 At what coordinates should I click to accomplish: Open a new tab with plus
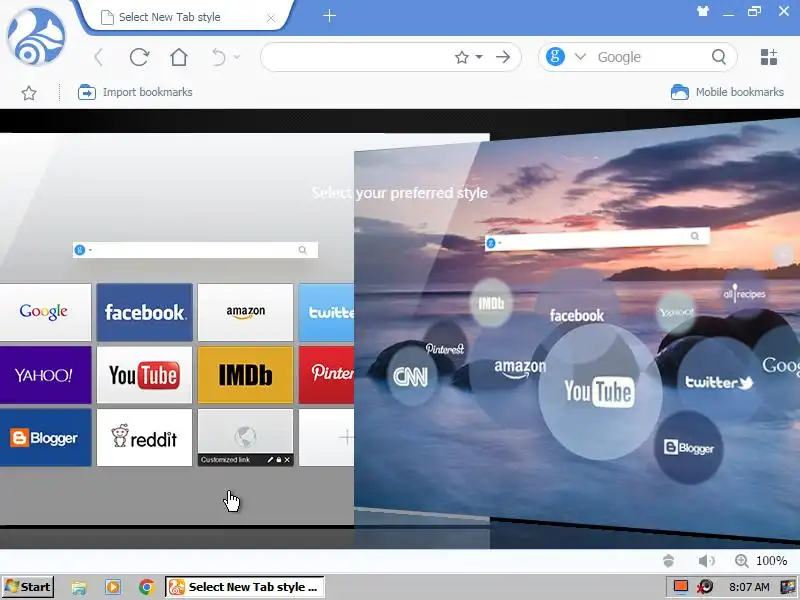[330, 16]
